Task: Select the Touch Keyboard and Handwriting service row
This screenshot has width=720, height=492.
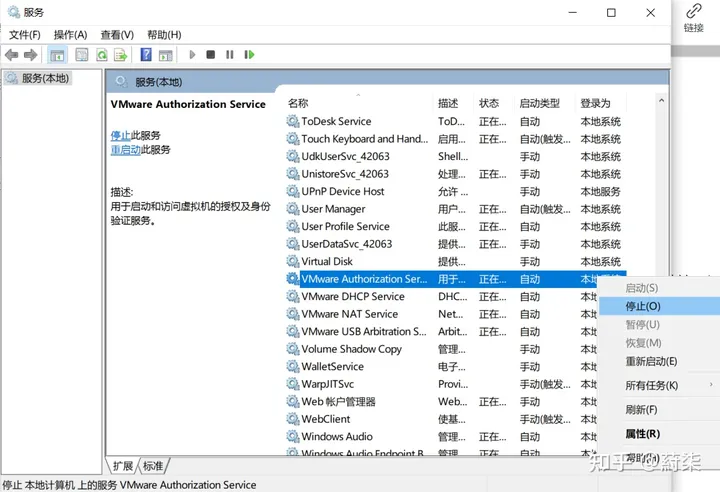Action: click(455, 139)
